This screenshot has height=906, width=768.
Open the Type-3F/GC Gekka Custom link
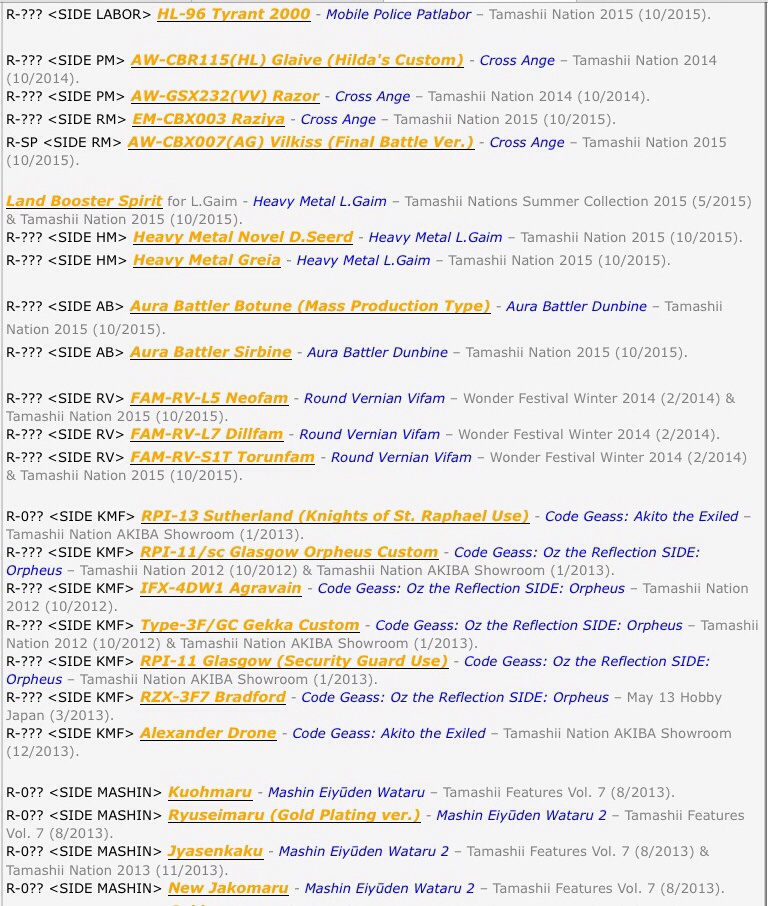point(250,625)
